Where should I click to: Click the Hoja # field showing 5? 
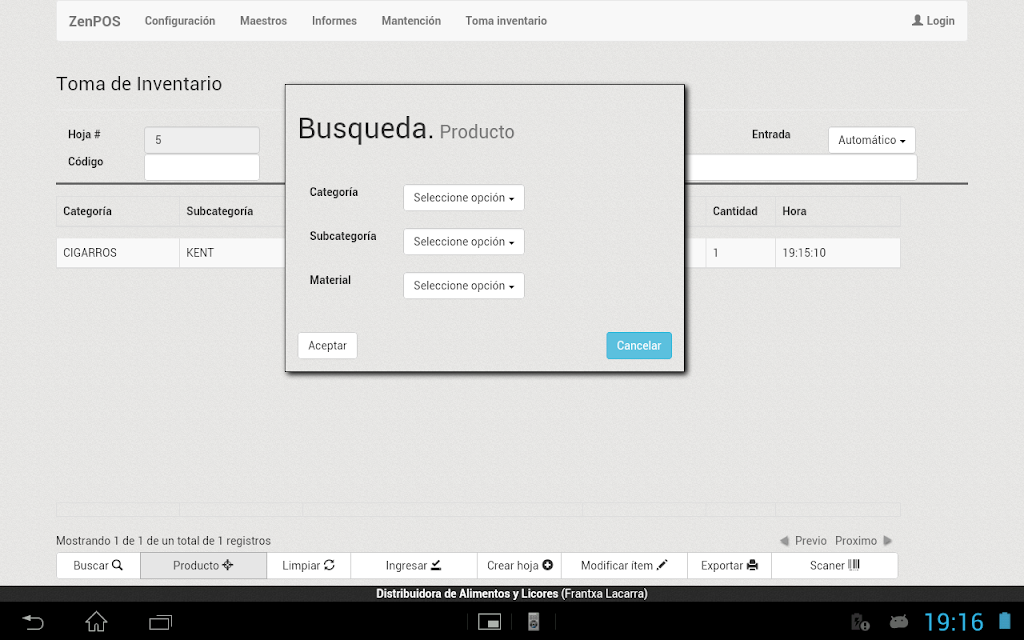click(202, 140)
